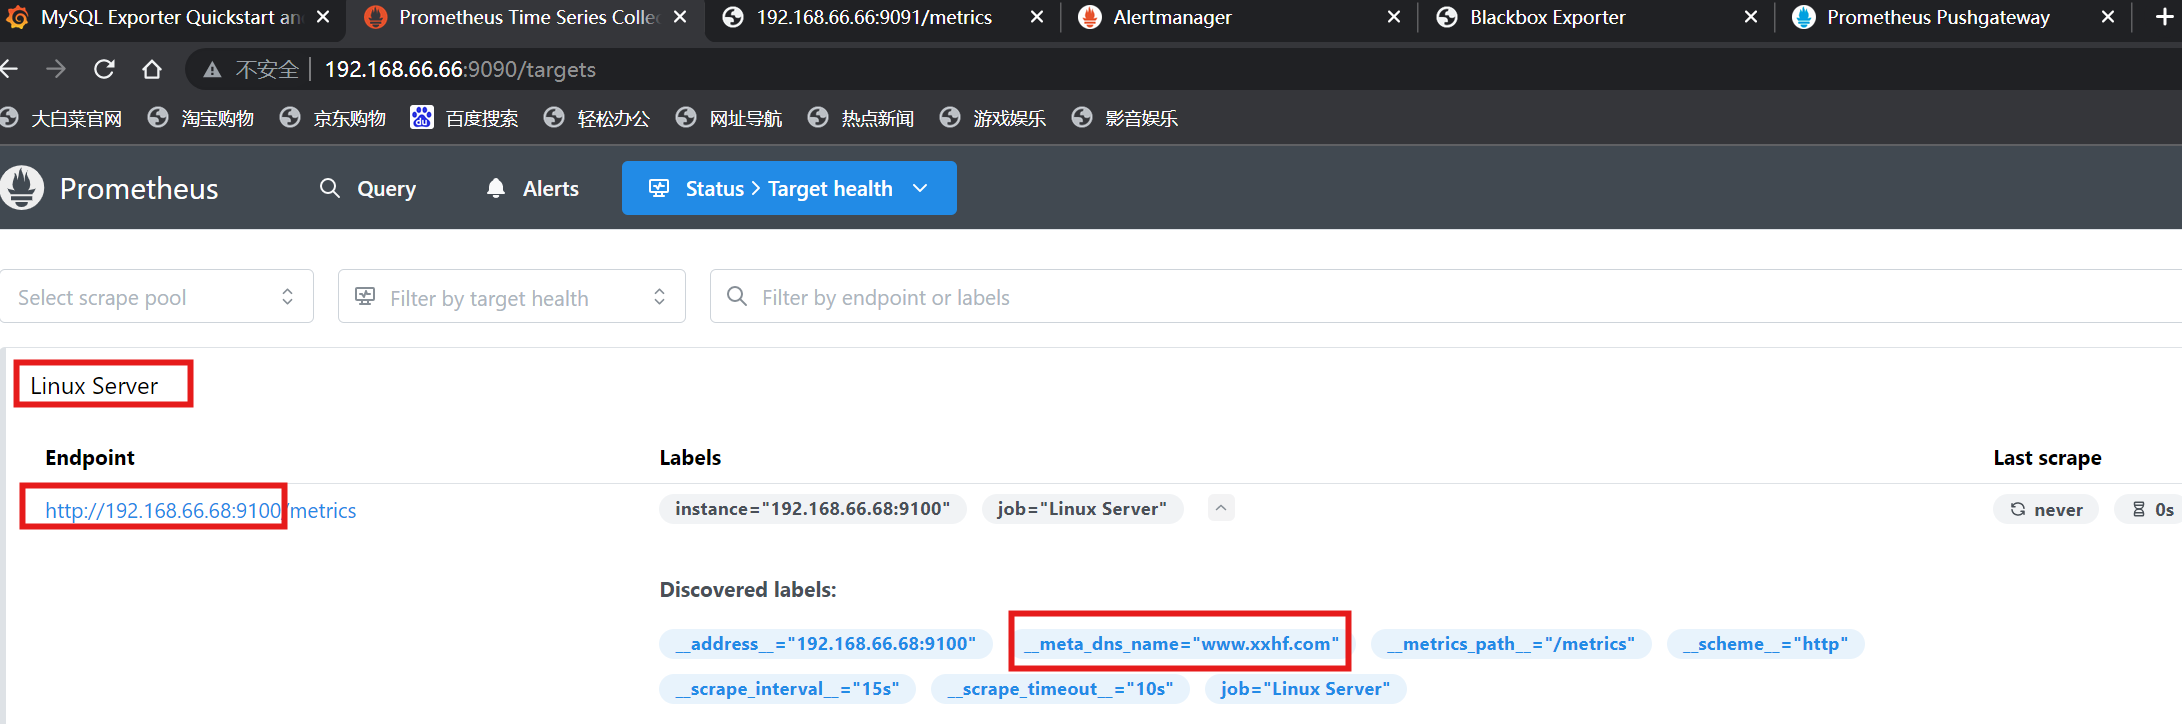Click the Prometheus flame logo

pyautogui.click(x=21, y=187)
